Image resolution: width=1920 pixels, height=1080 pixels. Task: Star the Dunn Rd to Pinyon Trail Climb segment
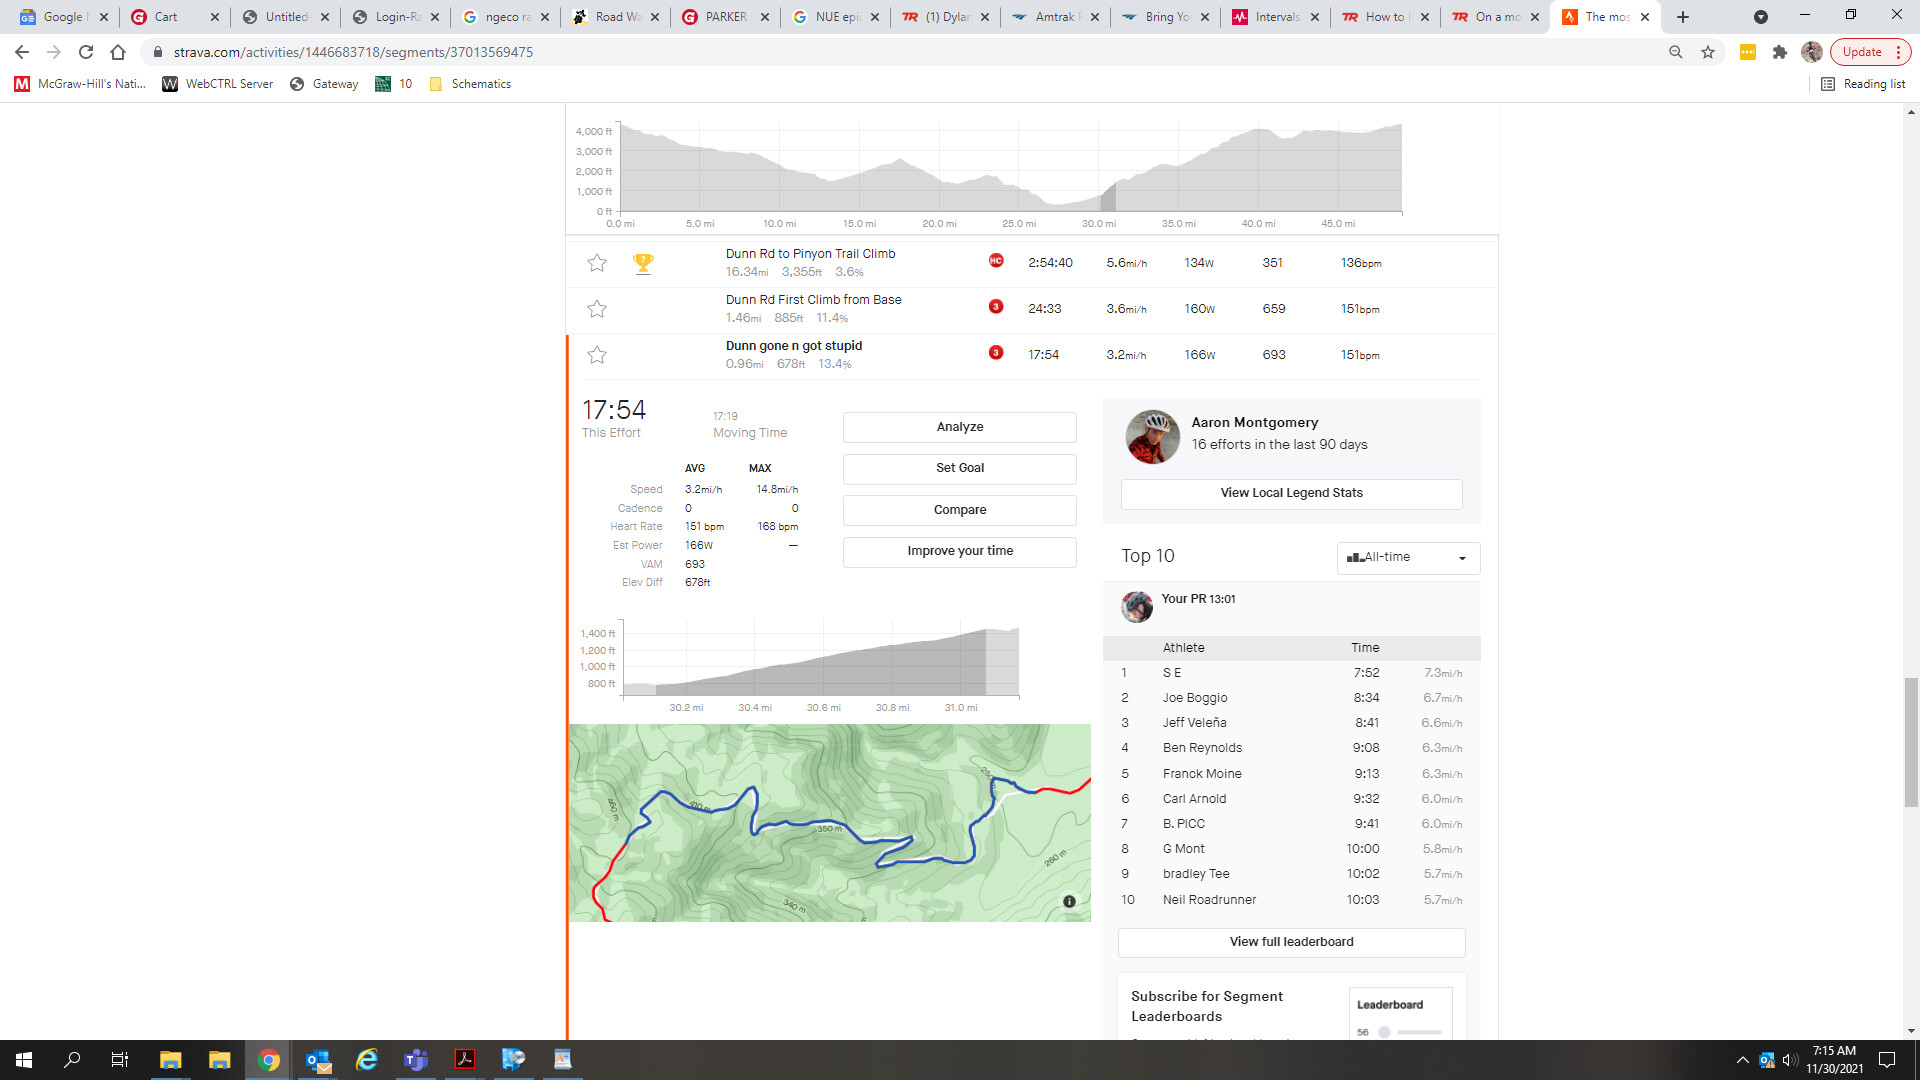597,263
